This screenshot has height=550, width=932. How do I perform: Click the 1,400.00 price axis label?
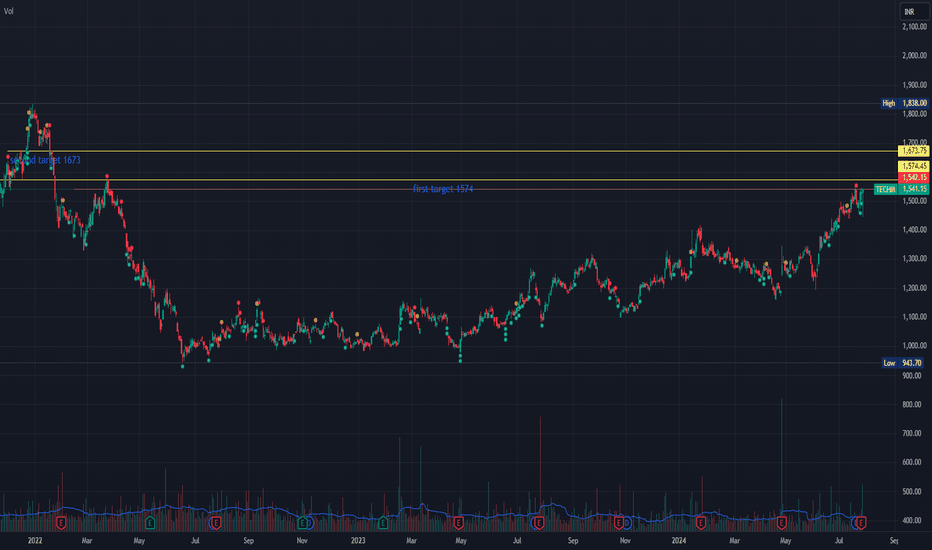pyautogui.click(x=914, y=230)
